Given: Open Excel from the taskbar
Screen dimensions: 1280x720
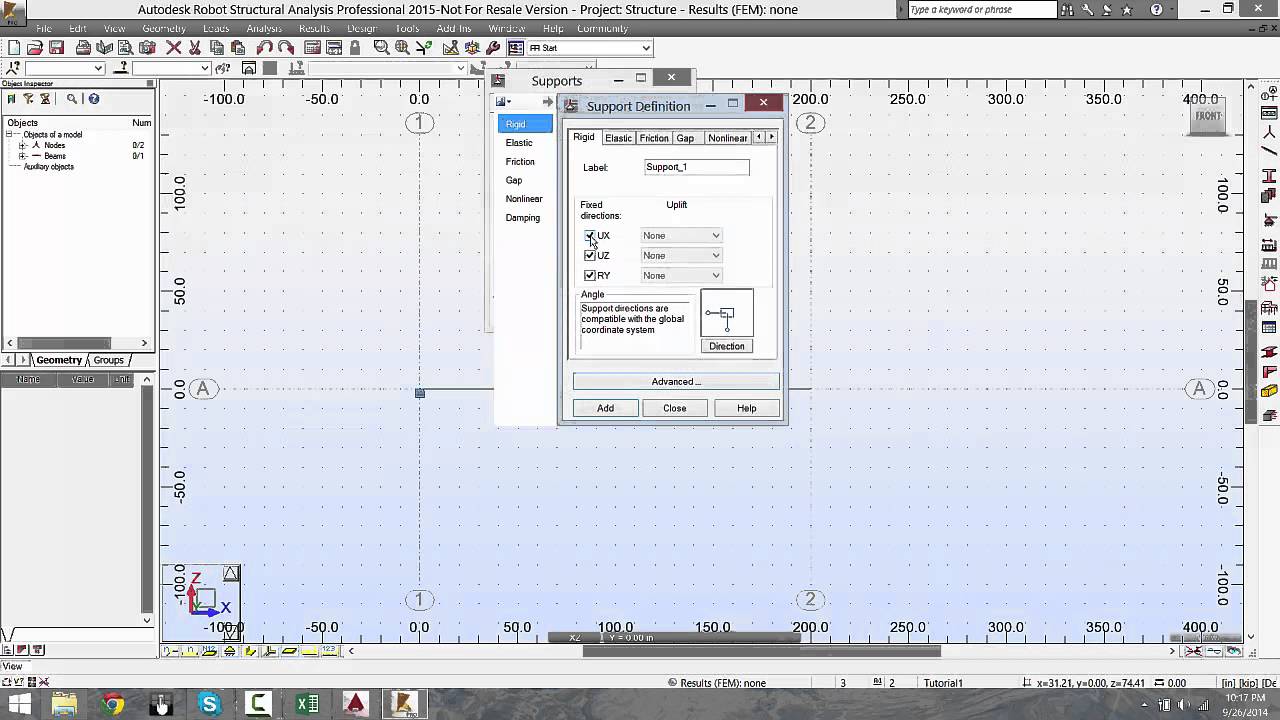Looking at the screenshot, I should tap(308, 704).
